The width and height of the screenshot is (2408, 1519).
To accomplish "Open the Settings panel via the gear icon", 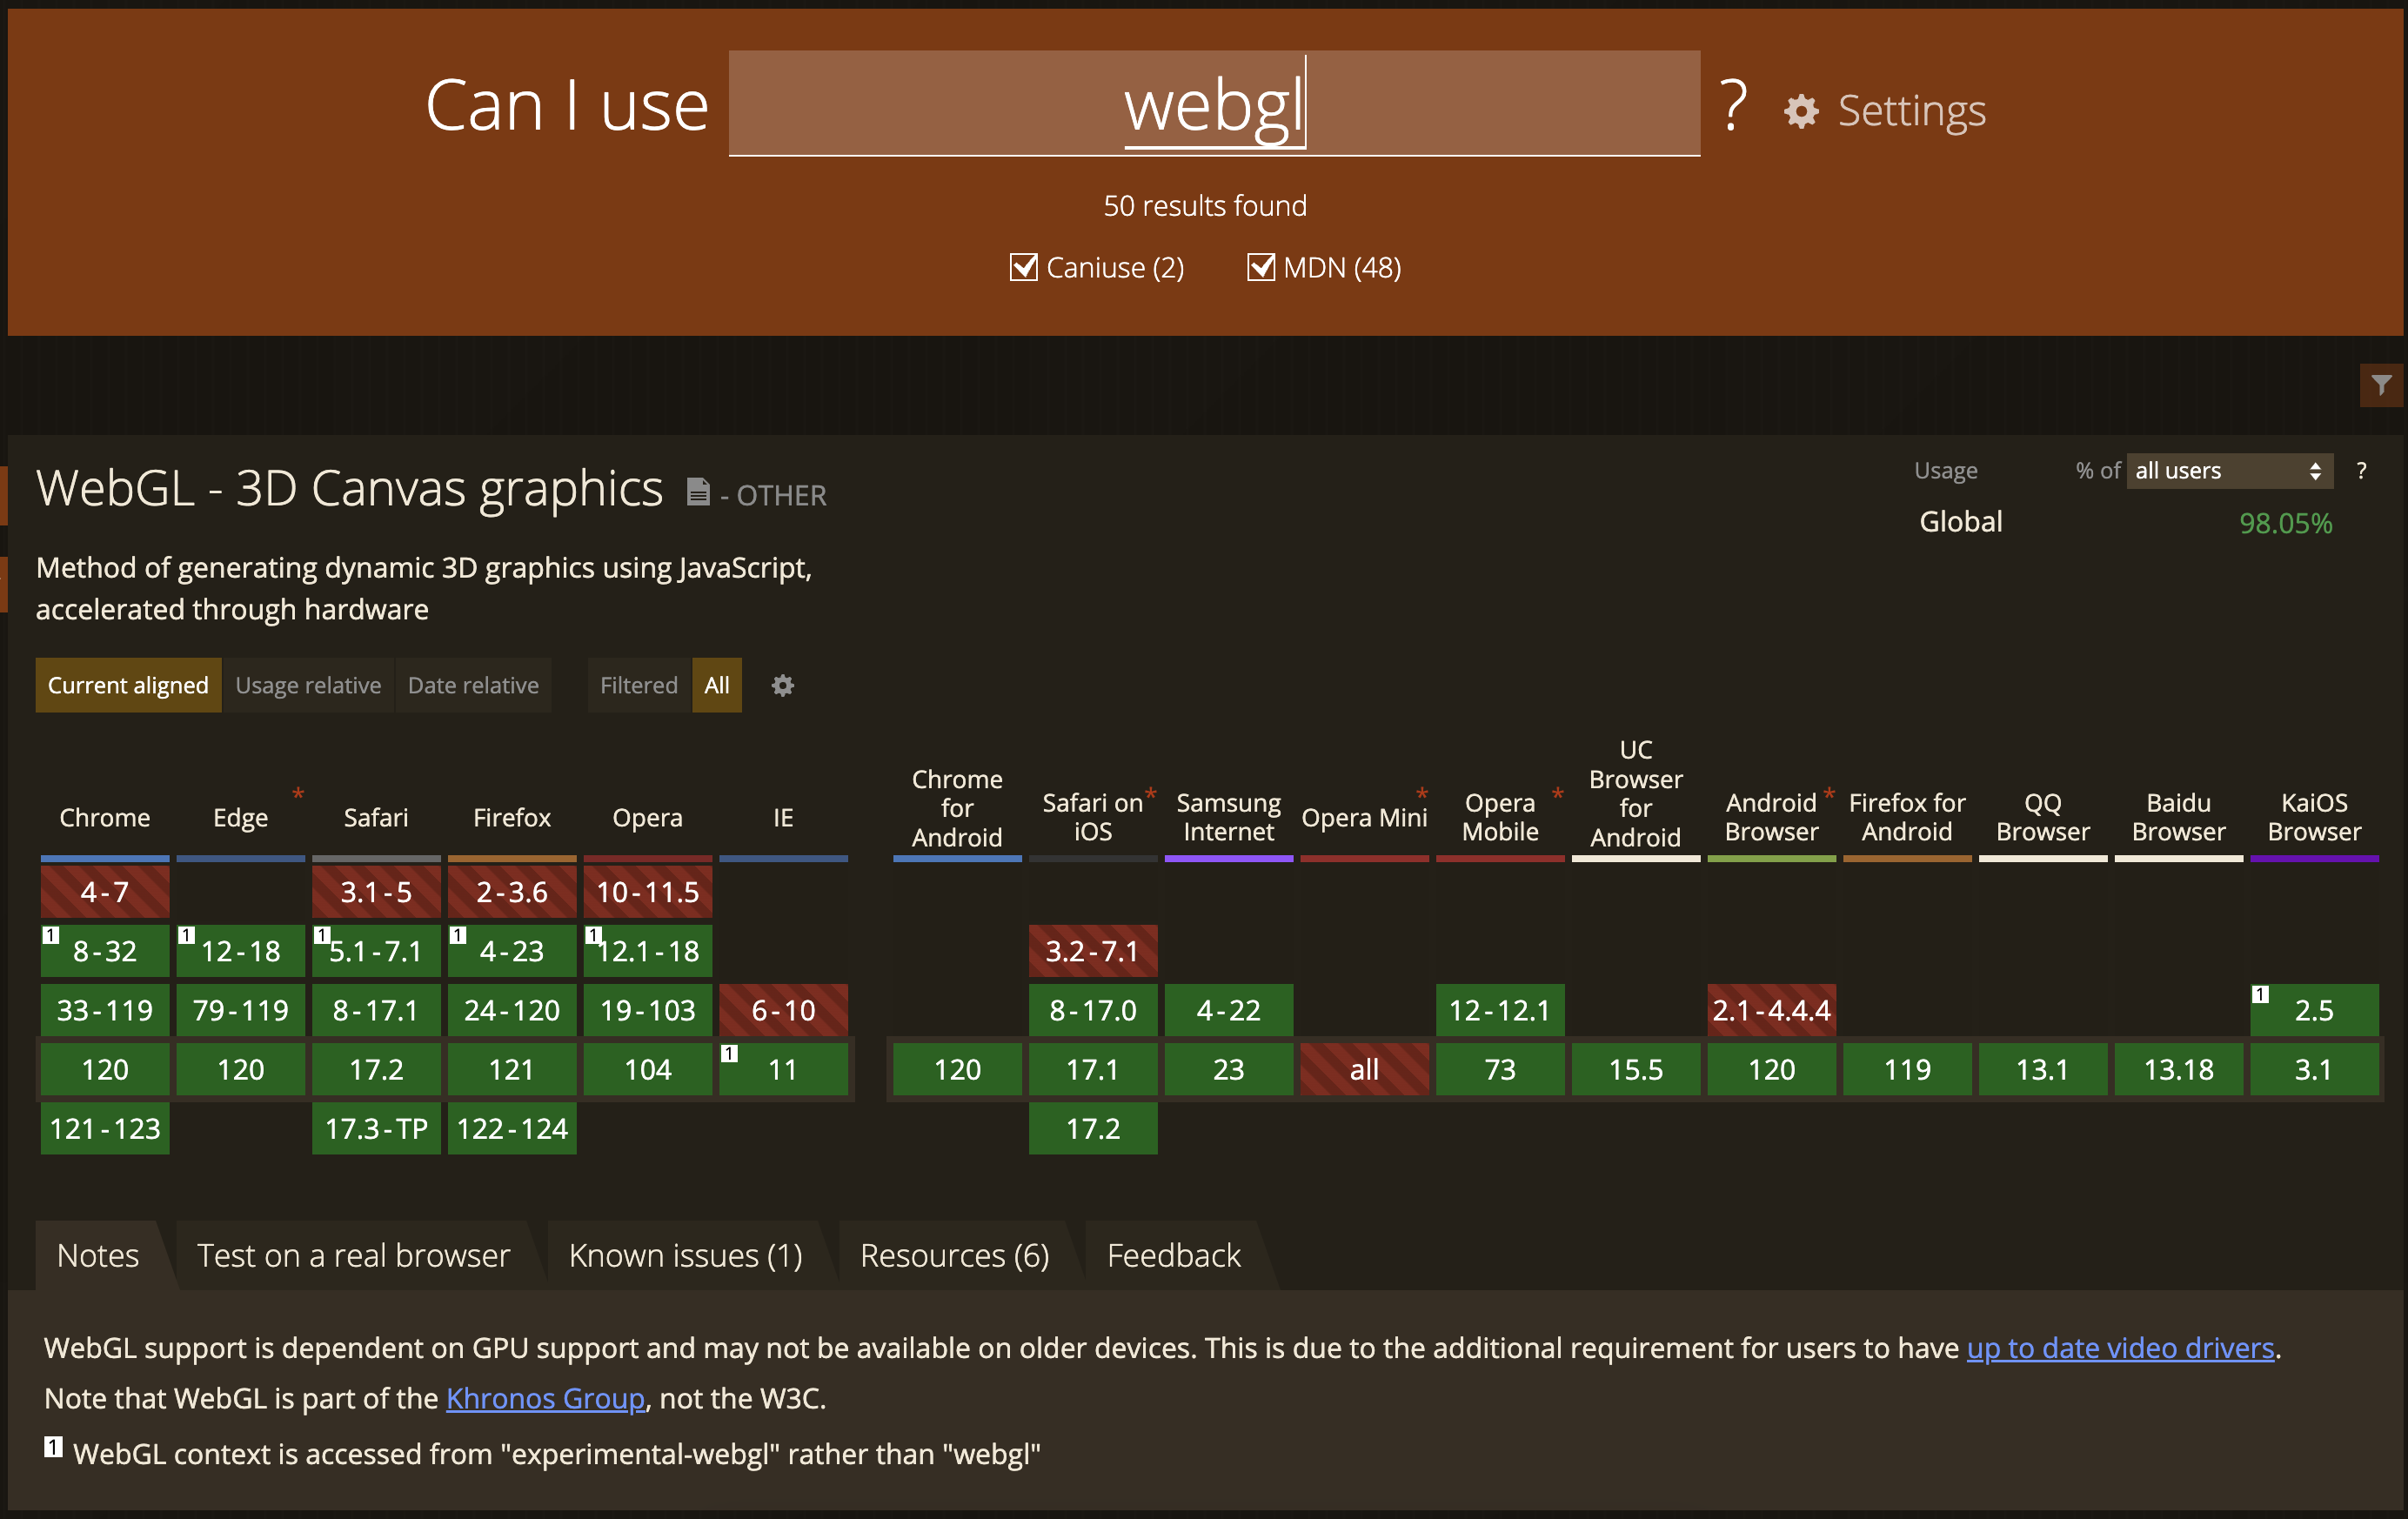I will [1800, 111].
